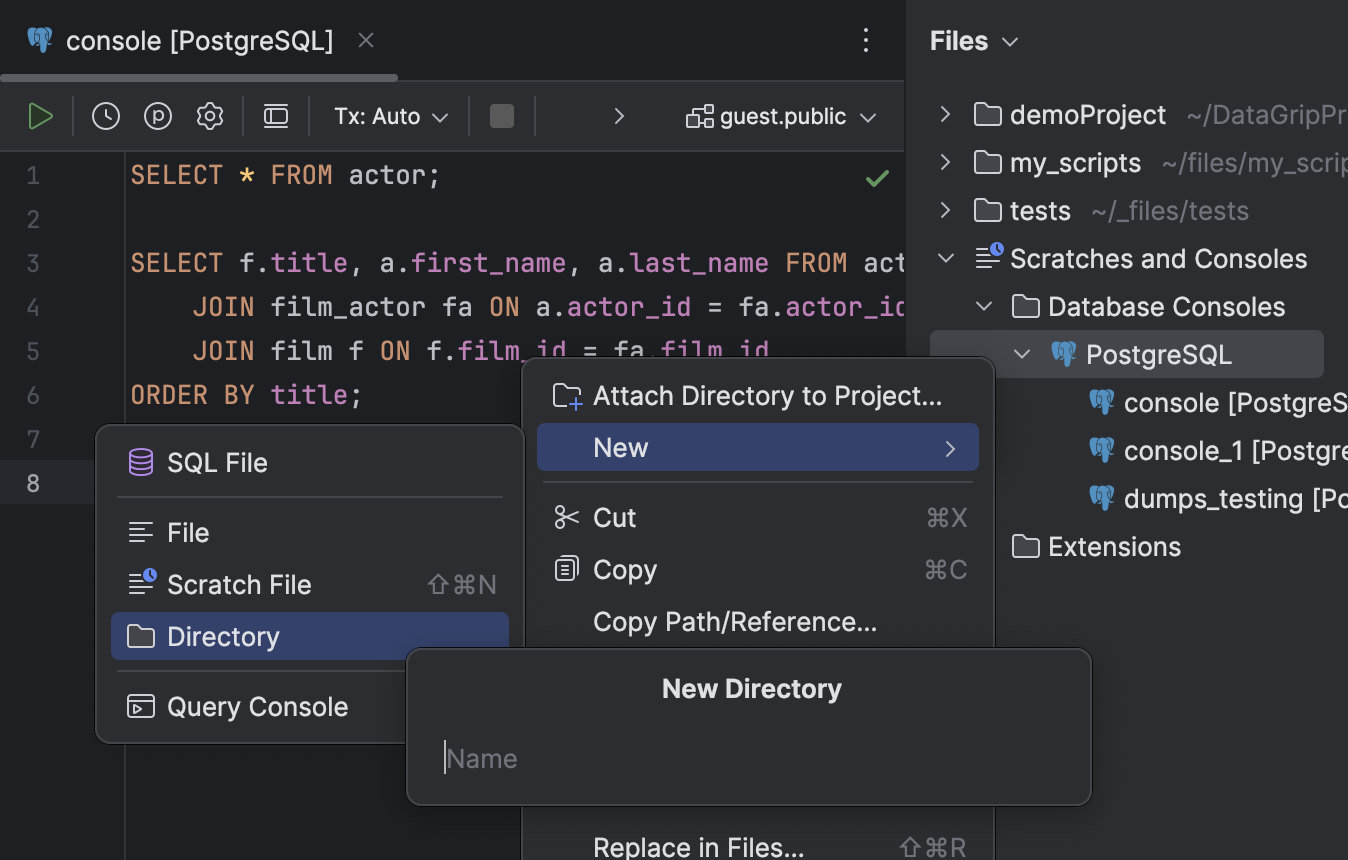
Task: Click the PostgreSQL icon beside dumps_testing
Action: (x=1101, y=498)
